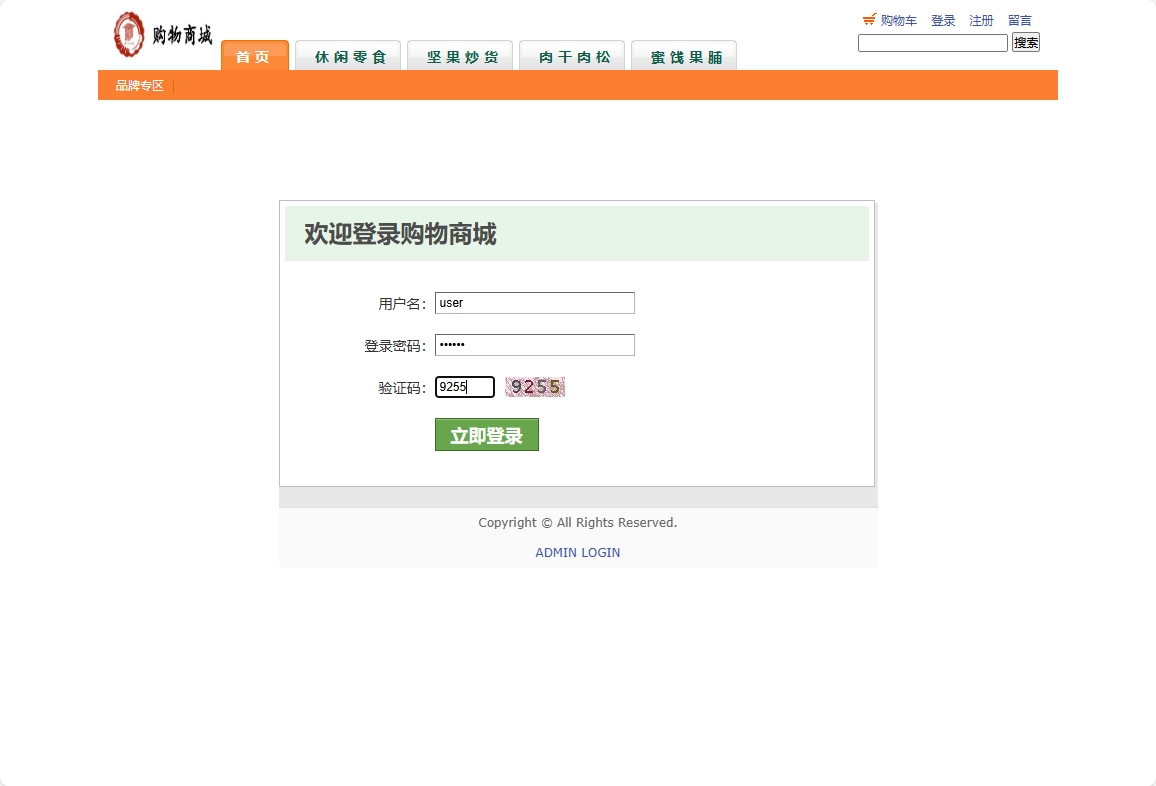
Task: Click the 登录 login link
Action: click(943, 20)
